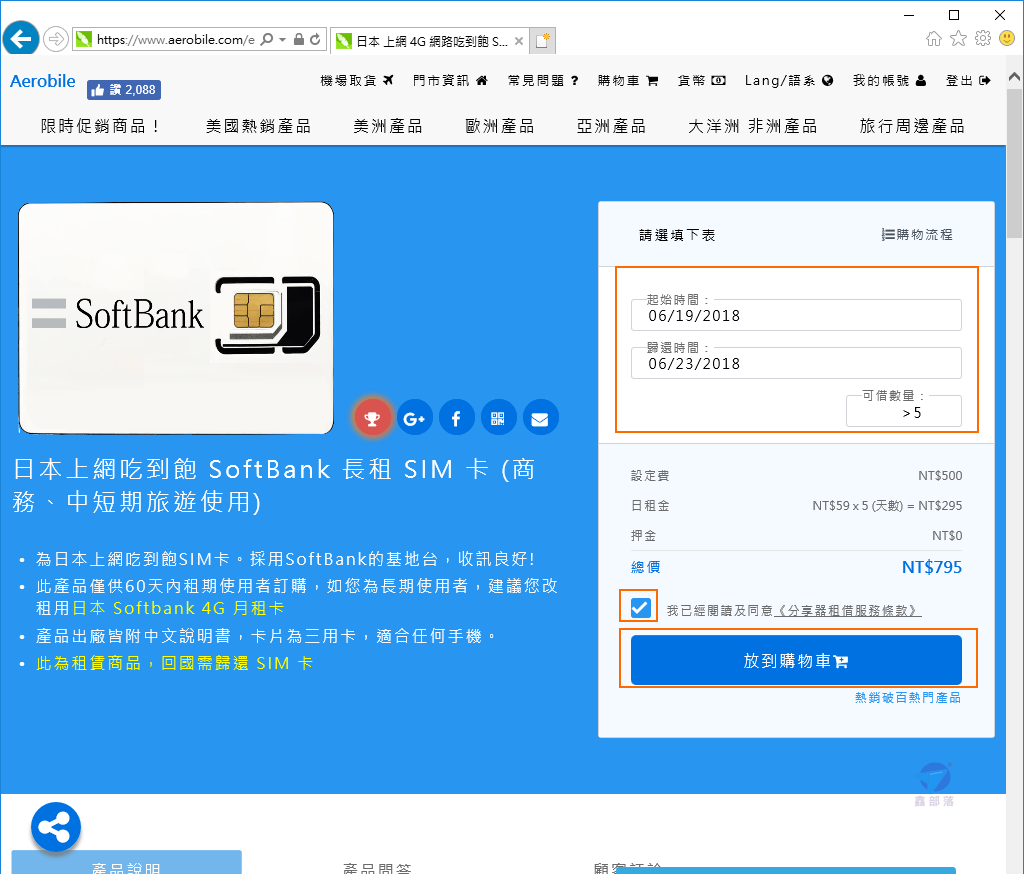Click the 可借數量 quantity field

click(x=904, y=412)
